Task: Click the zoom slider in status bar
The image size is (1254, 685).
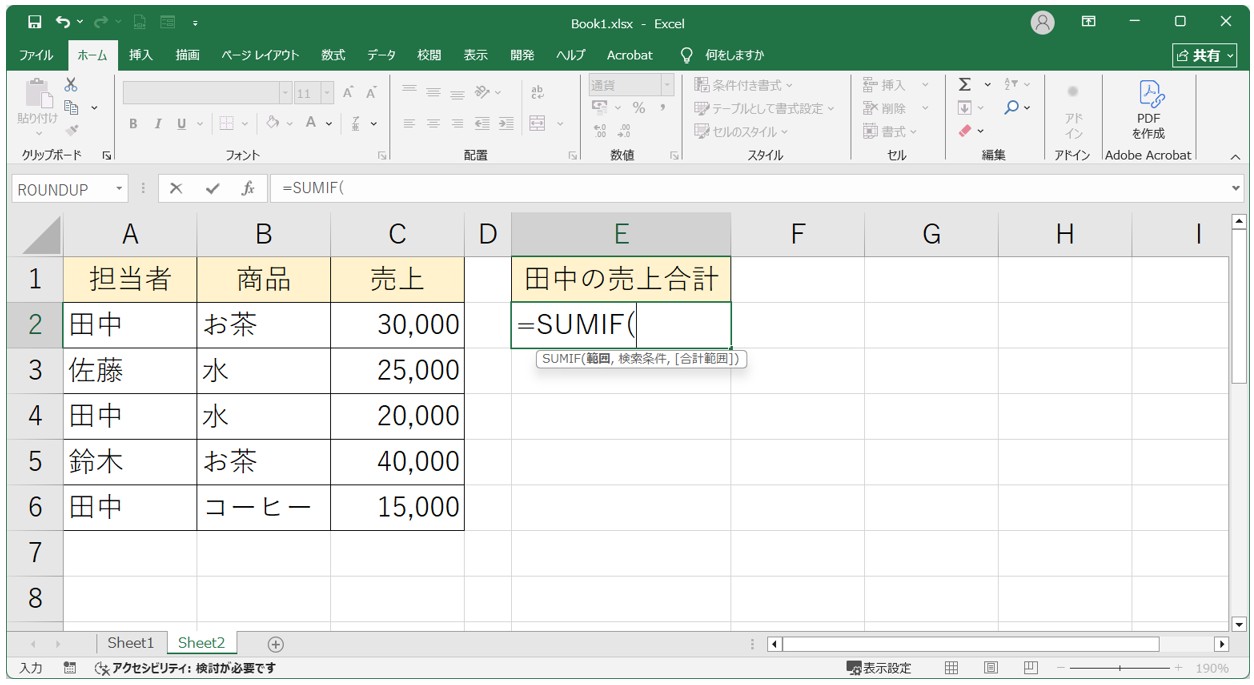Action: point(1119,668)
